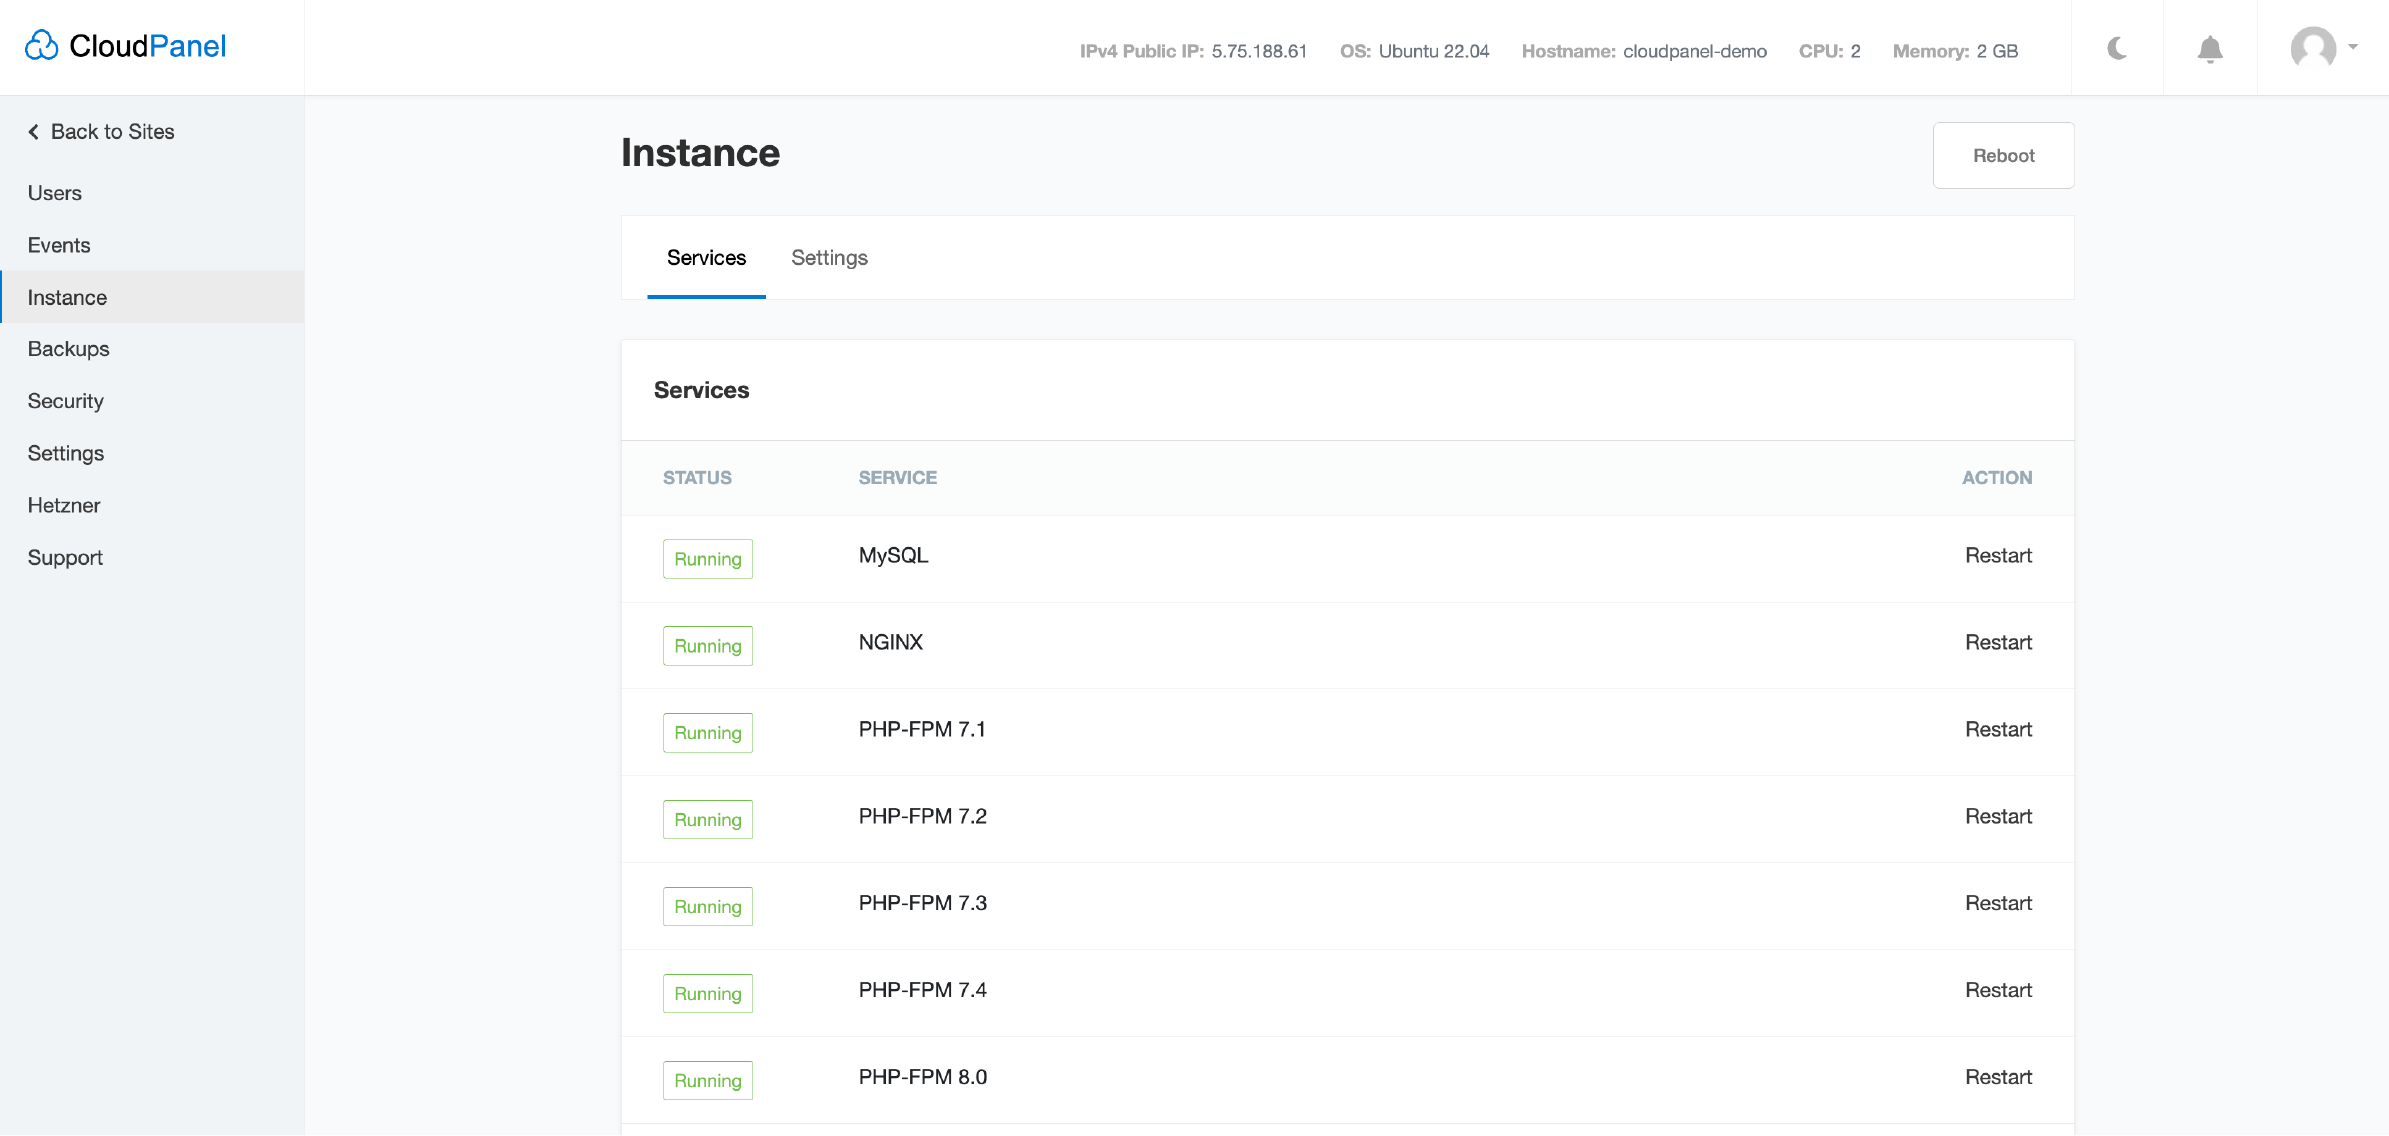Click the Back to Sites arrow icon
The image size is (2389, 1136).
(34, 131)
